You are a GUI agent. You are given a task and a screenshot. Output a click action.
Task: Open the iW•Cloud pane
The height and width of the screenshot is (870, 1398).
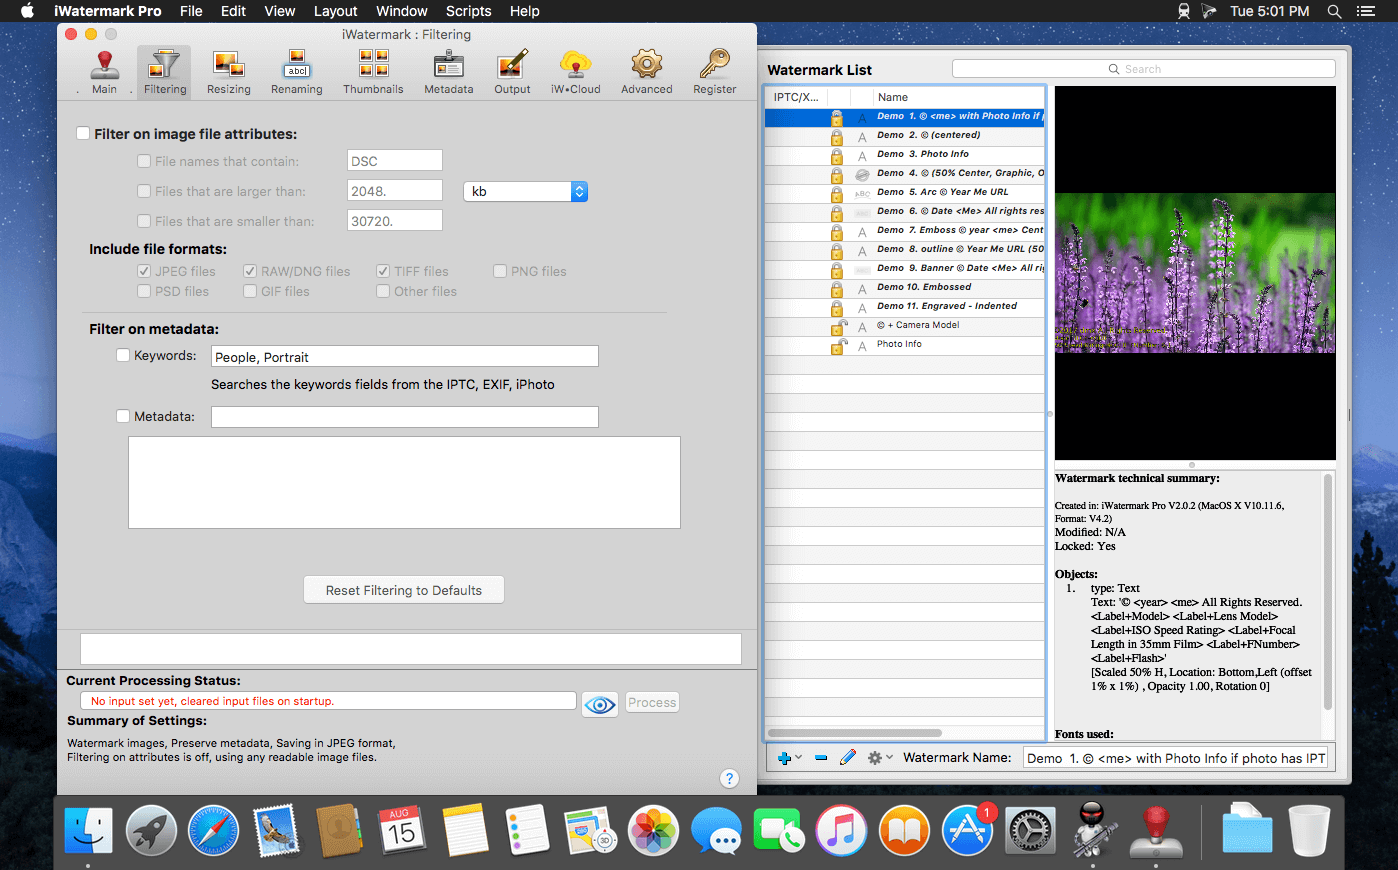click(575, 72)
